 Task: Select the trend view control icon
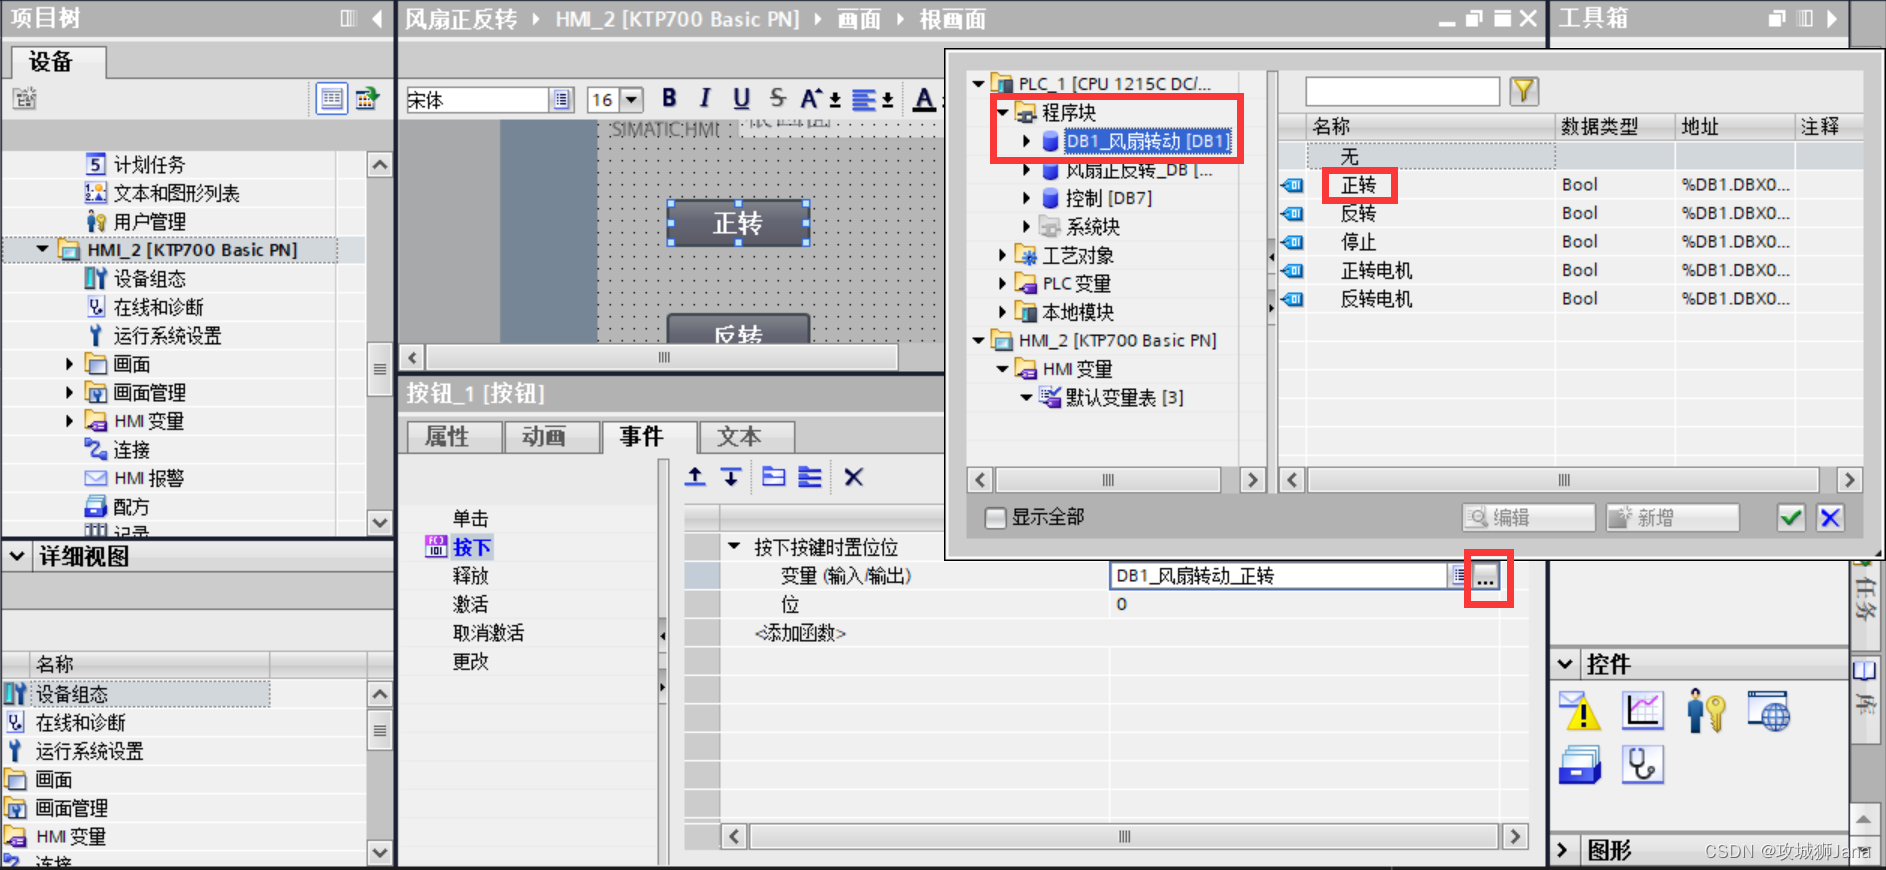pyautogui.click(x=1643, y=711)
